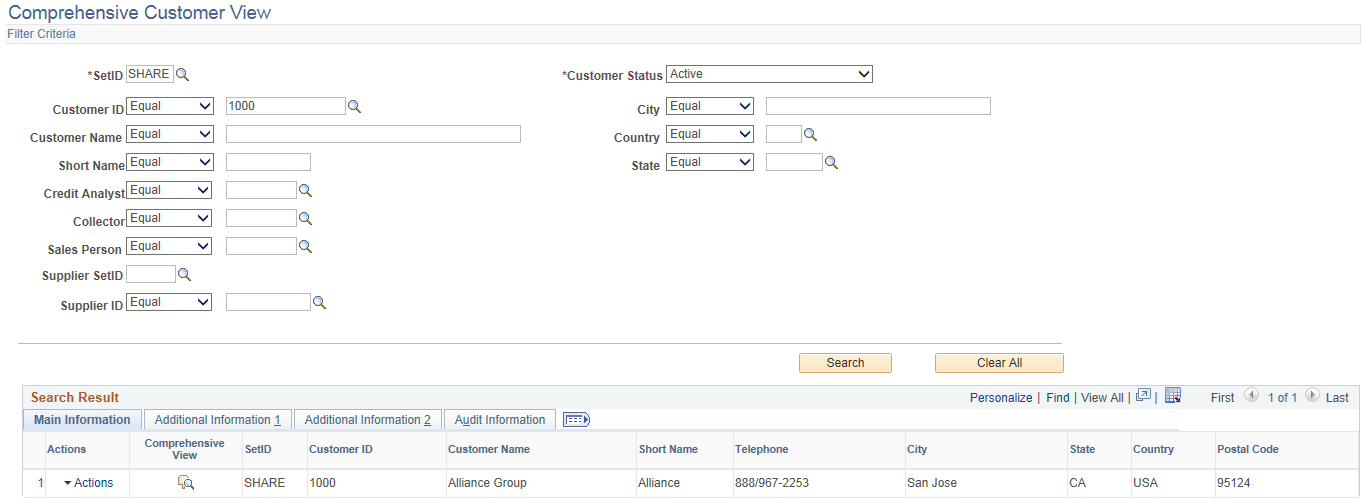The height and width of the screenshot is (502, 1365).
Task: Open the Personalize link
Action: 1001,398
